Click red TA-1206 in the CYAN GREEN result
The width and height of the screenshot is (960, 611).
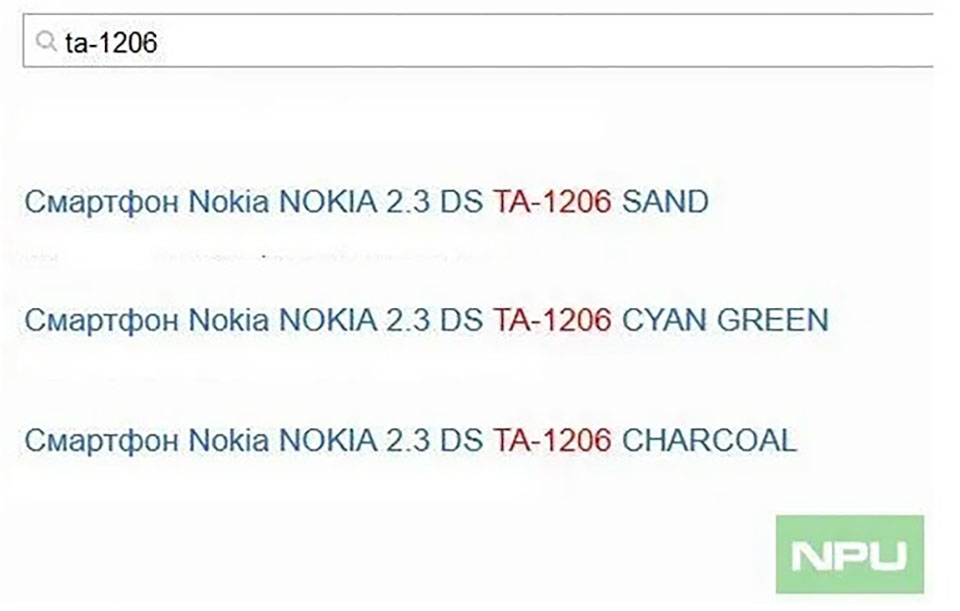point(552,320)
